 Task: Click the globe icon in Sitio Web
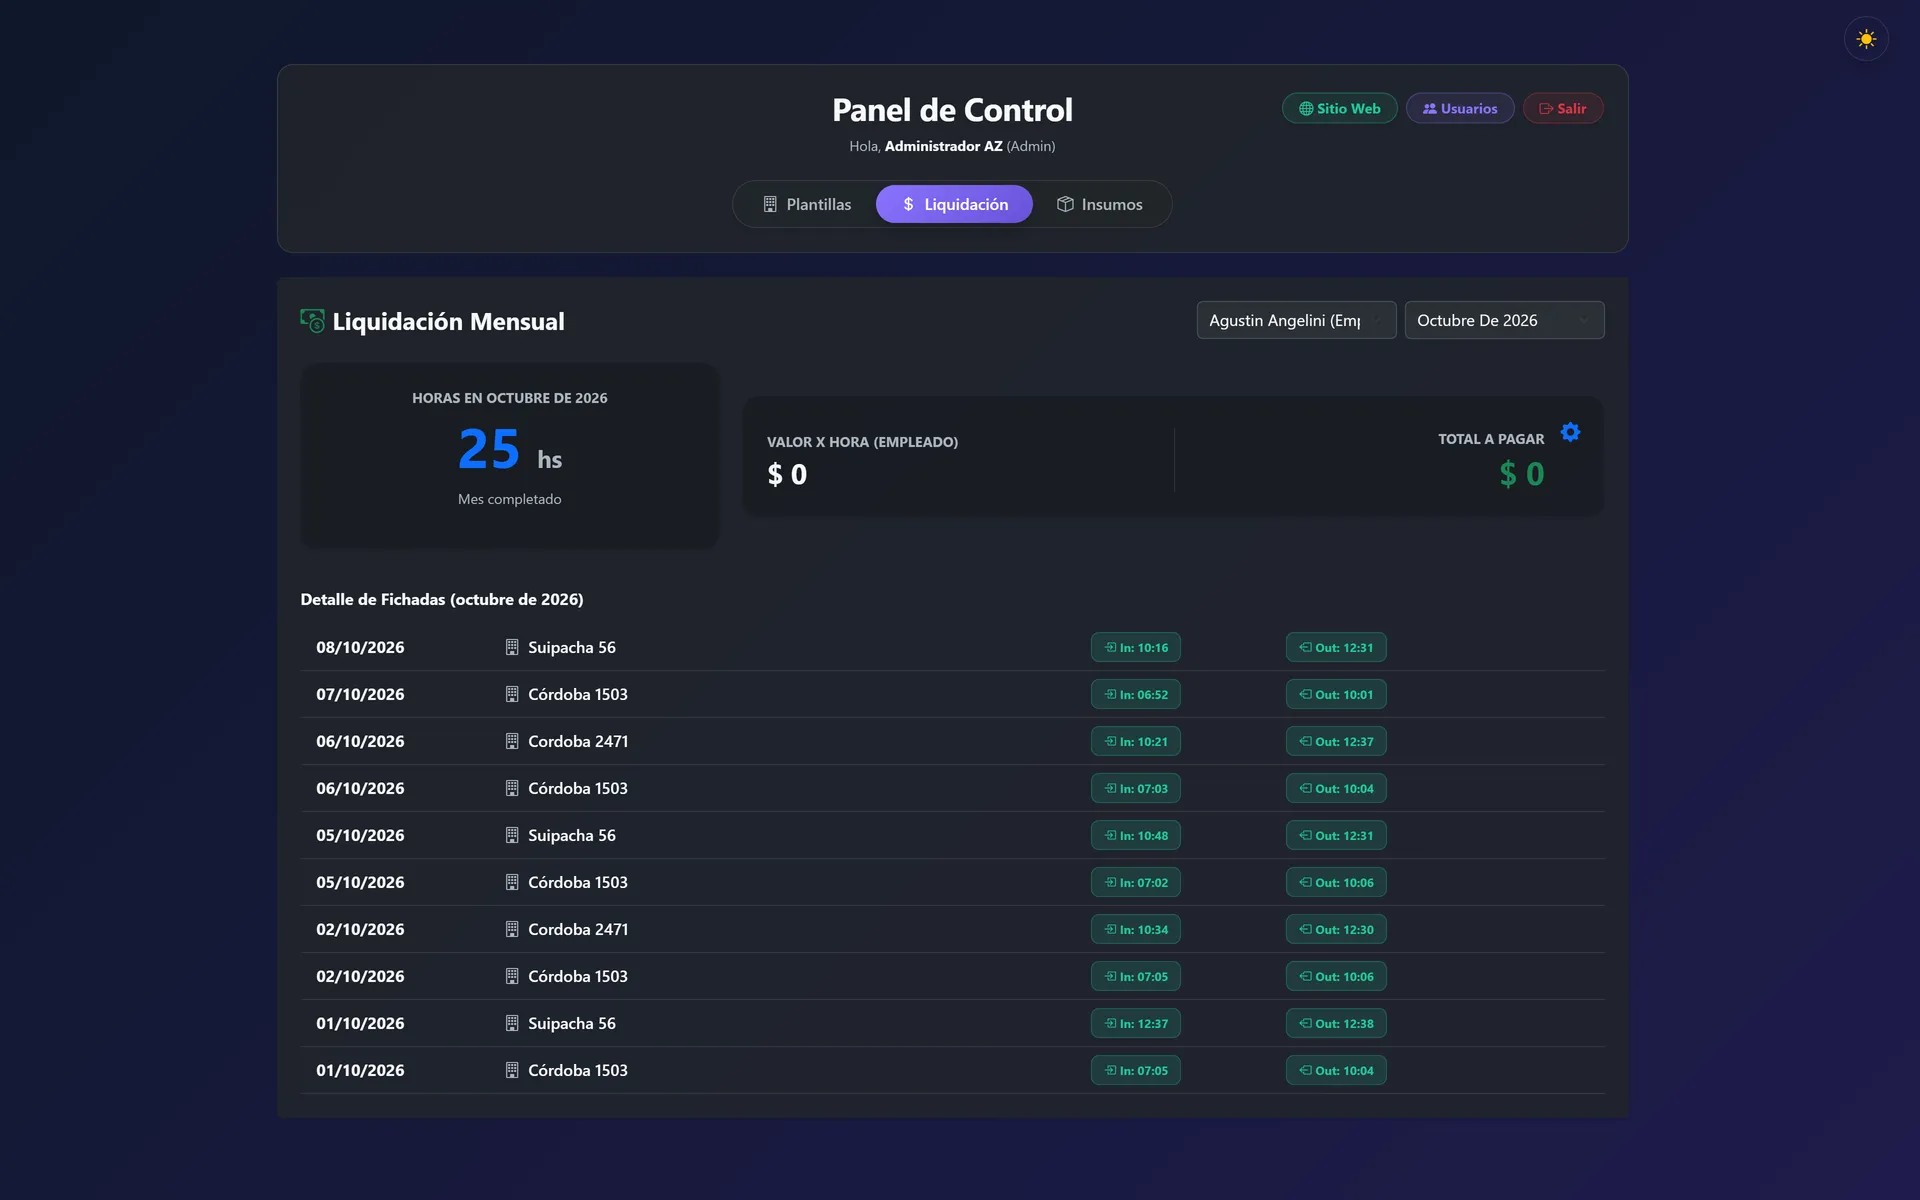(1306, 109)
